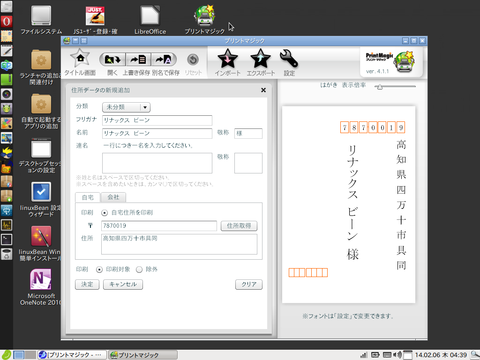Viewport: 480px width, 360px height.
Task: Open the camera lens icon in dock
Action: pyautogui.click(x=6, y=94)
